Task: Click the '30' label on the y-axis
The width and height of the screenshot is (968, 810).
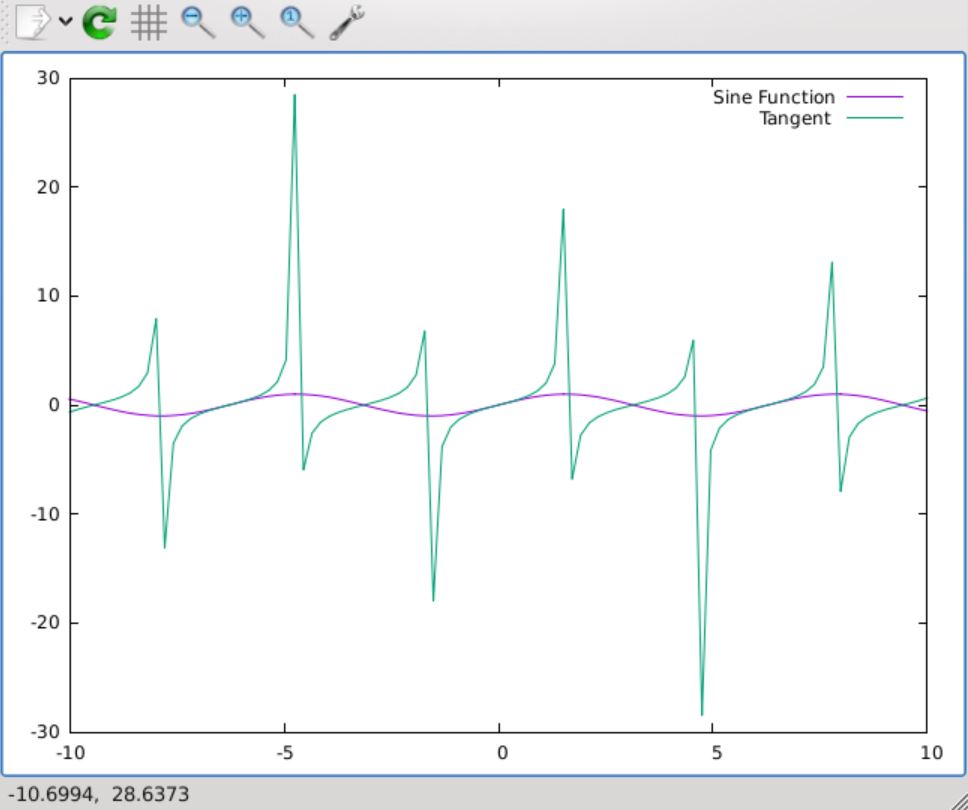Action: (x=47, y=76)
